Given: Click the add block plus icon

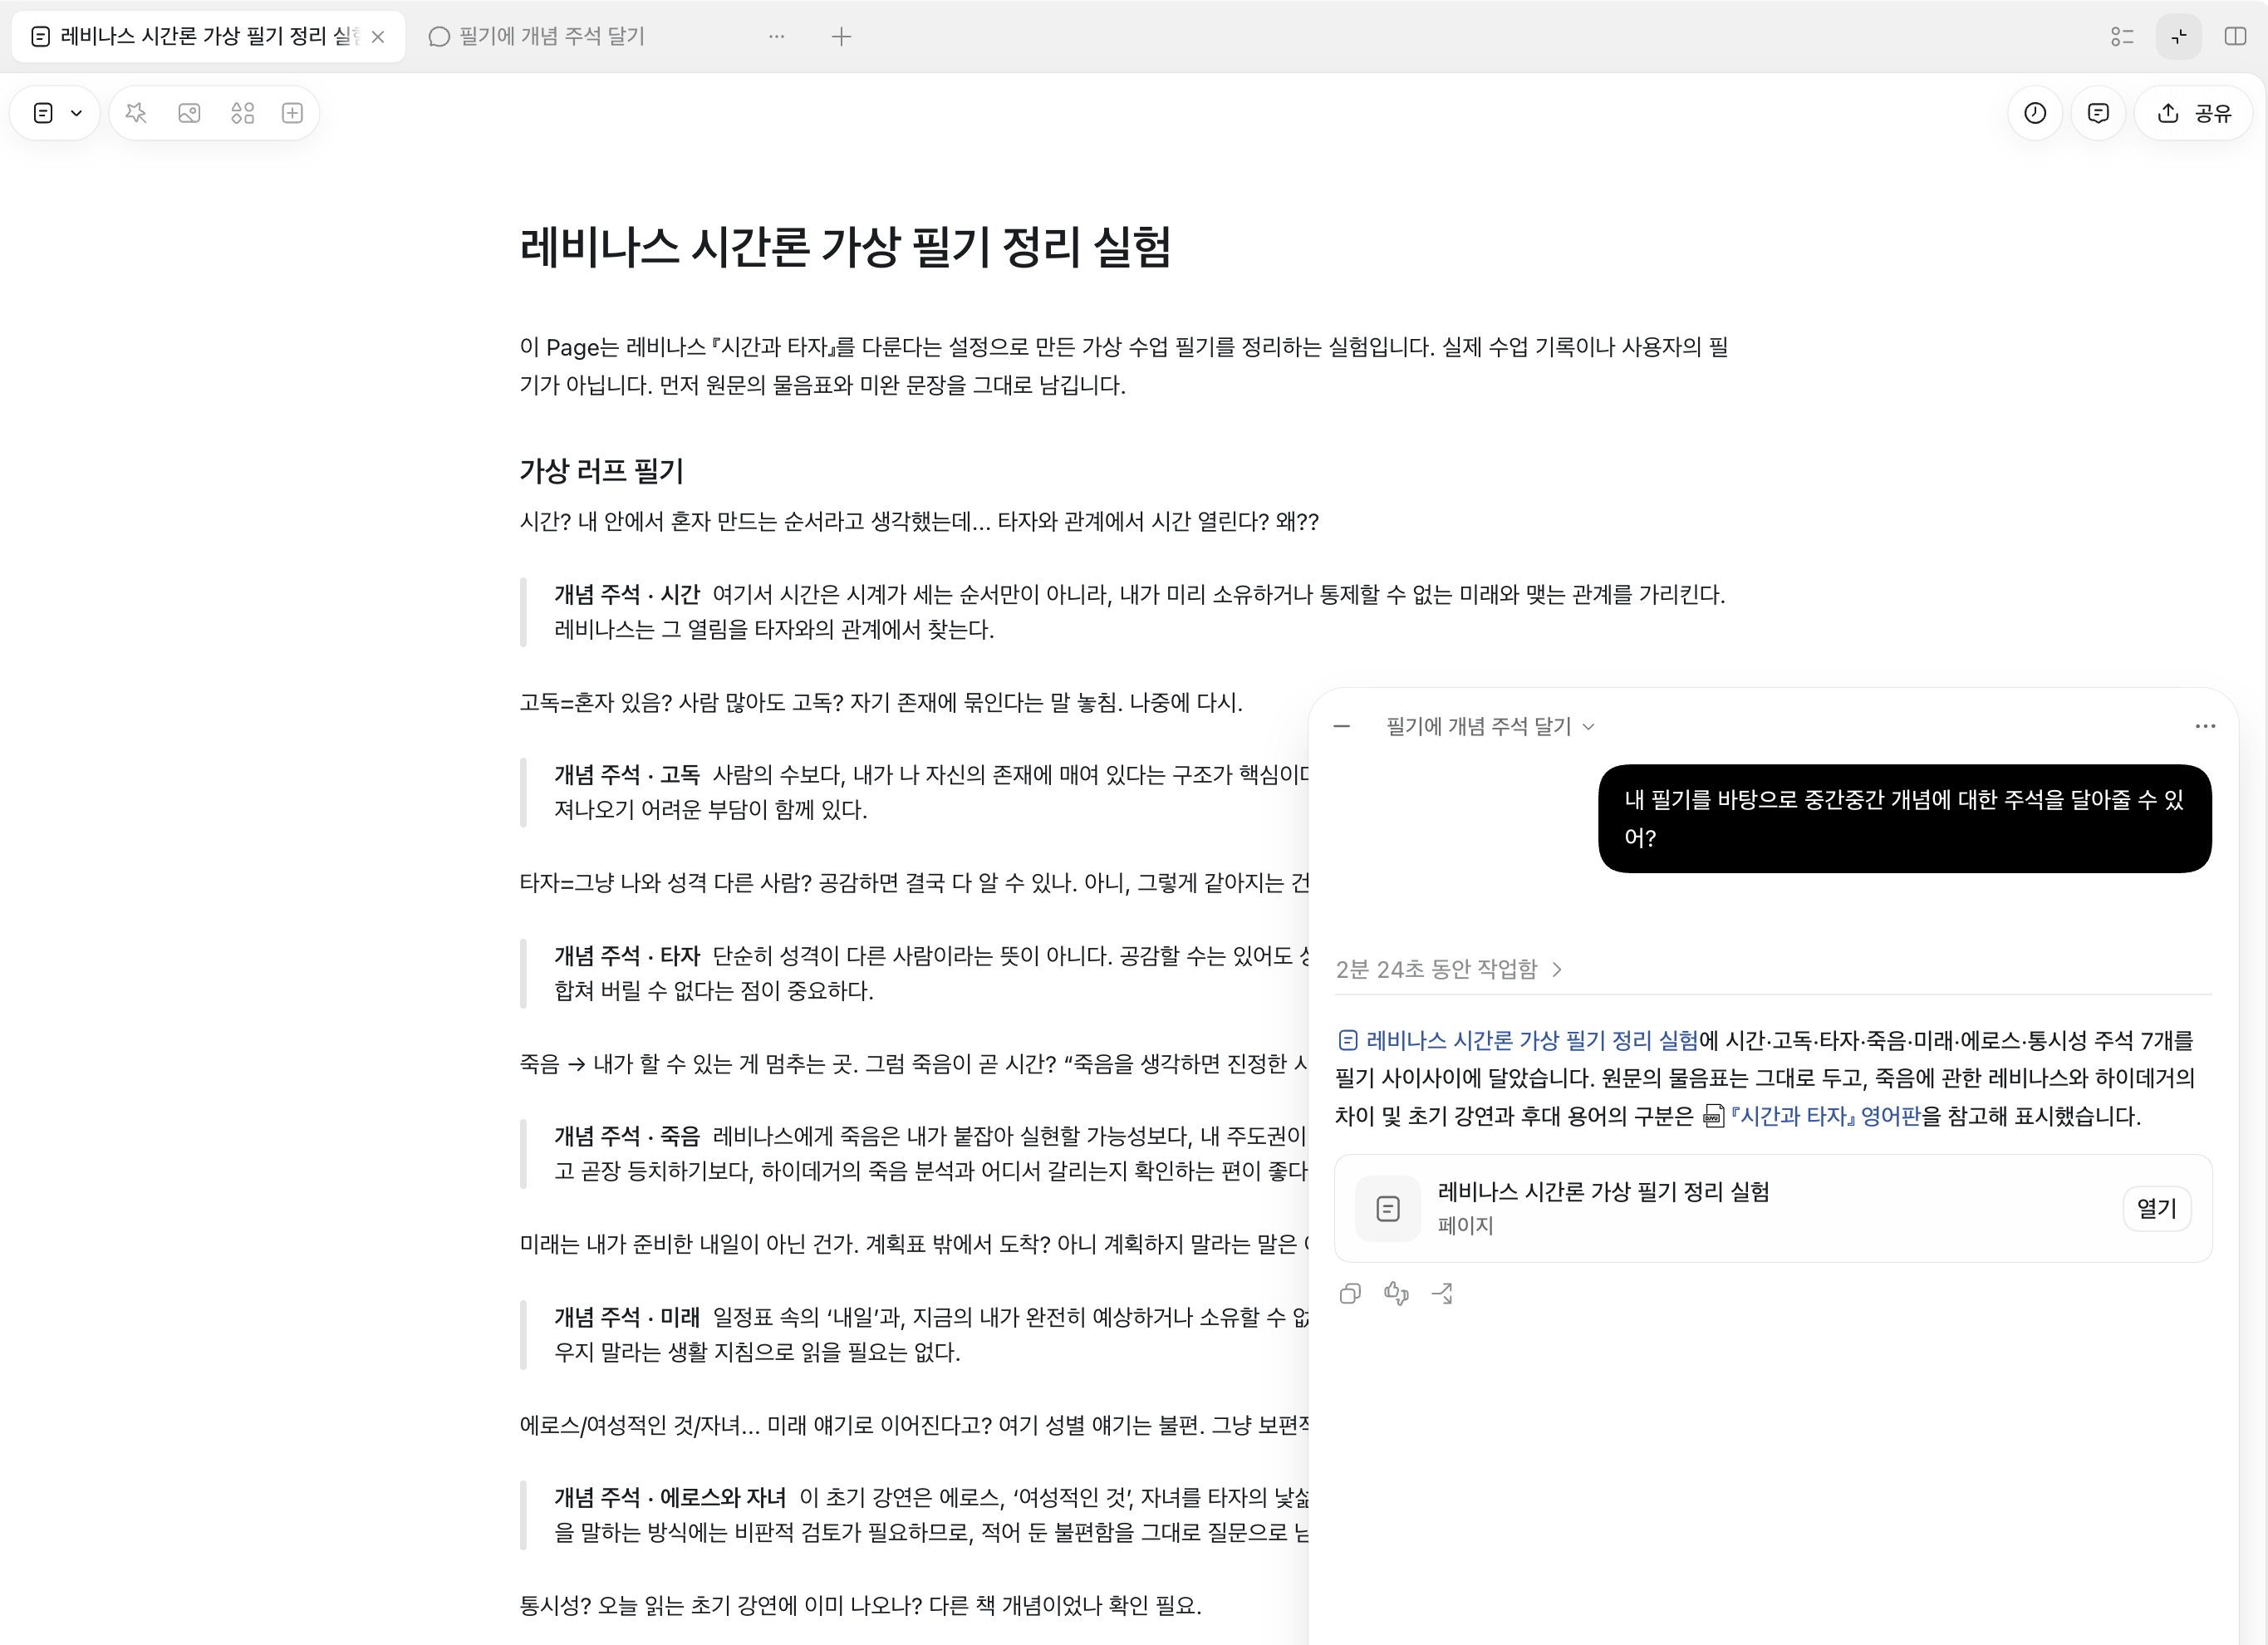Looking at the screenshot, I should pos(292,113).
